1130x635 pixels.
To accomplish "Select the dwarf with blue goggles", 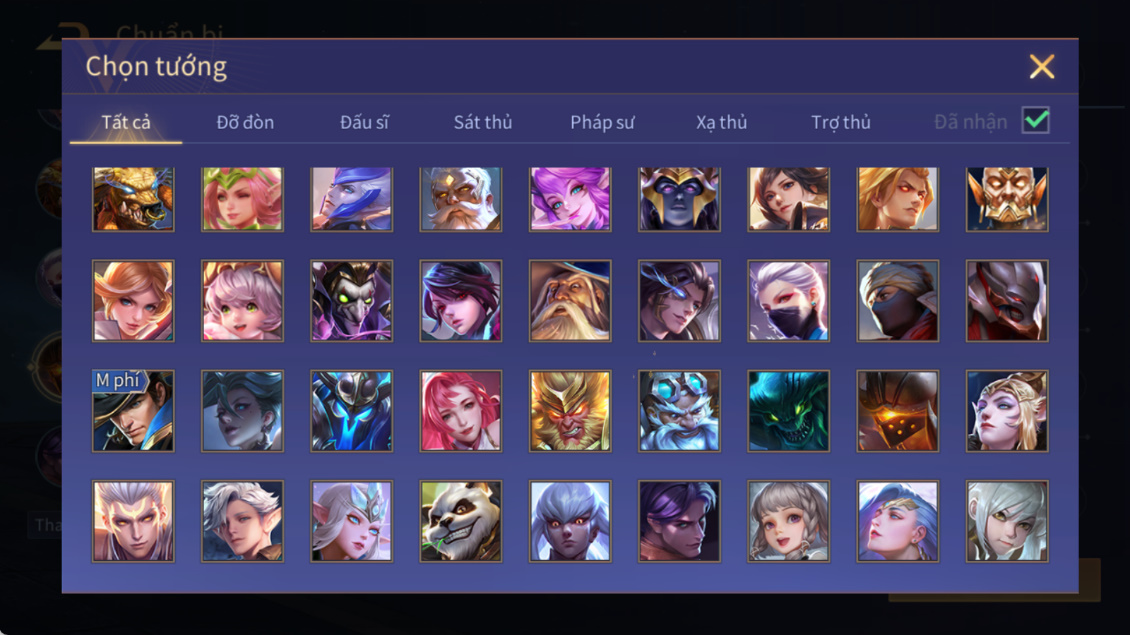I will [x=679, y=411].
